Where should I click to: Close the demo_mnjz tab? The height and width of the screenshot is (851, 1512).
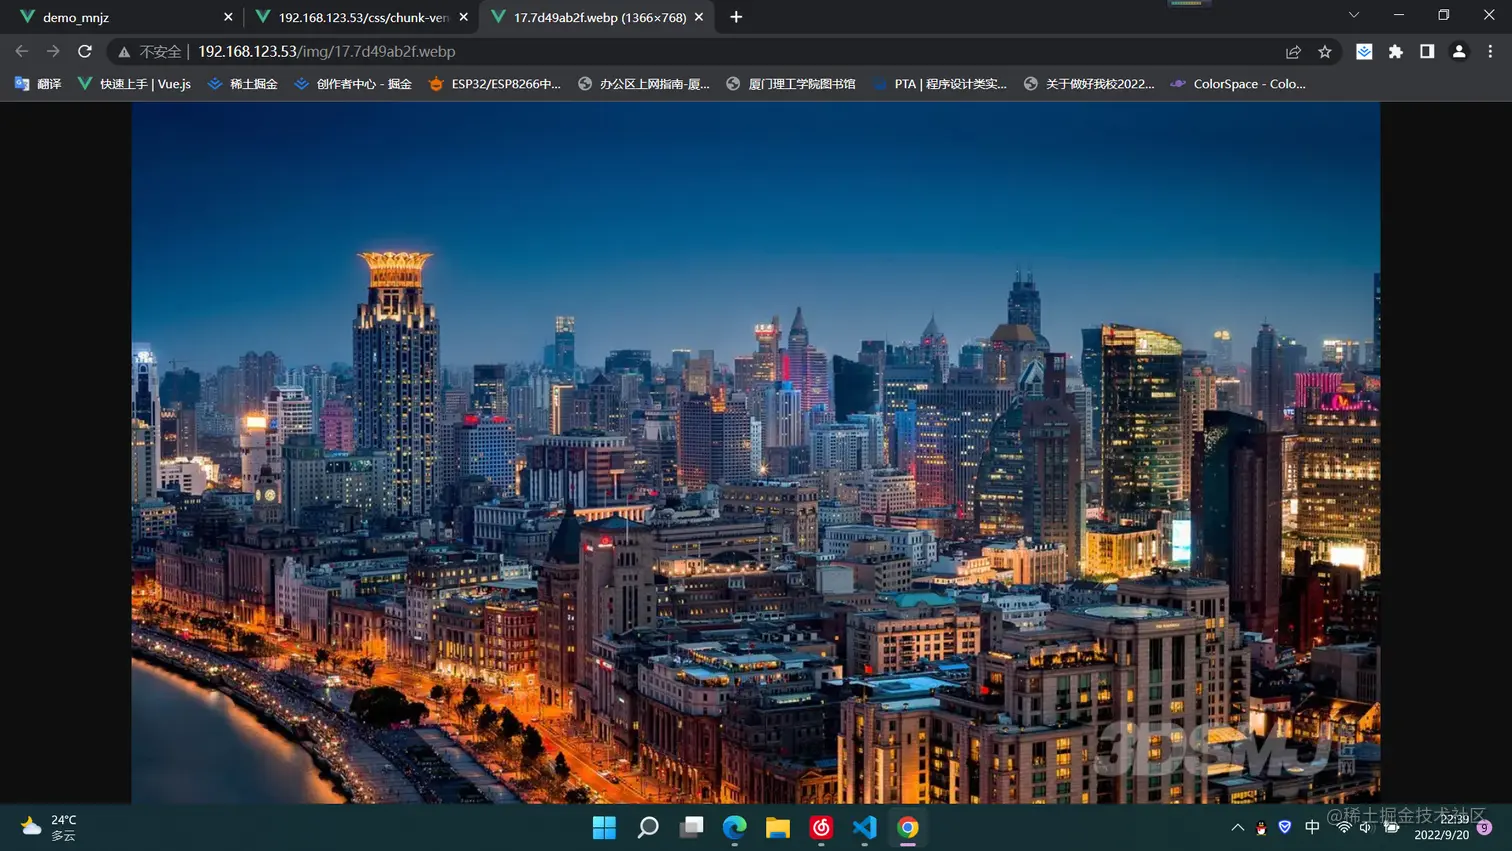tap(228, 17)
